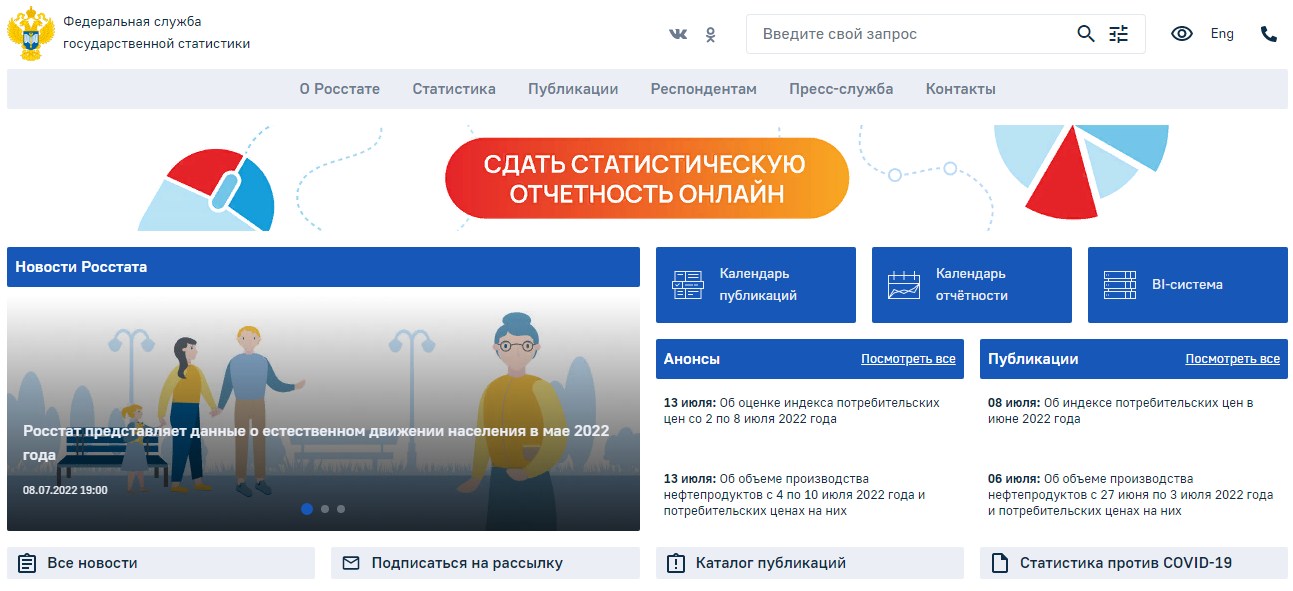Open 13 июля oil products announcement
1293x591 pixels.
[x=795, y=495]
